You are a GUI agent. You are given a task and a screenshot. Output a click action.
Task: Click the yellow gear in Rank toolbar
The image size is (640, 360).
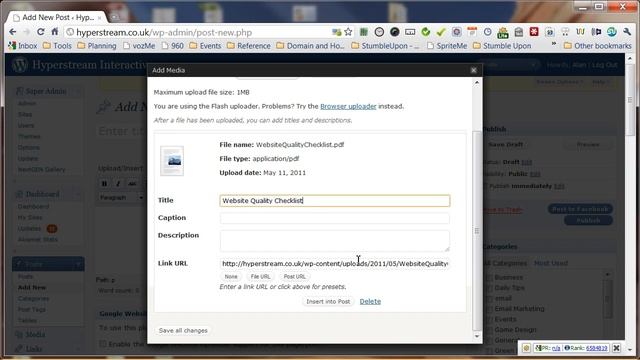click(x=526, y=348)
